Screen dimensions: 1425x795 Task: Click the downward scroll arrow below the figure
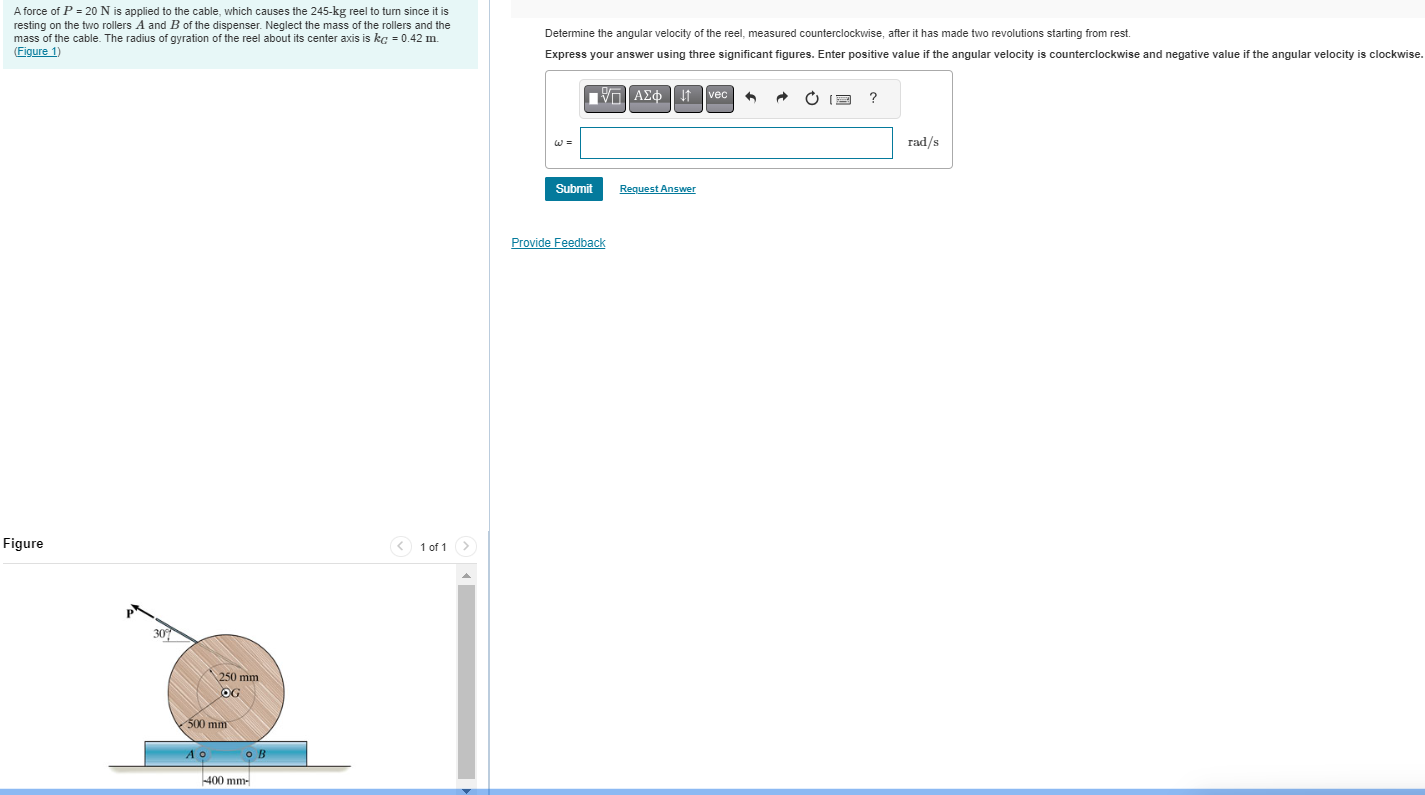point(466,789)
